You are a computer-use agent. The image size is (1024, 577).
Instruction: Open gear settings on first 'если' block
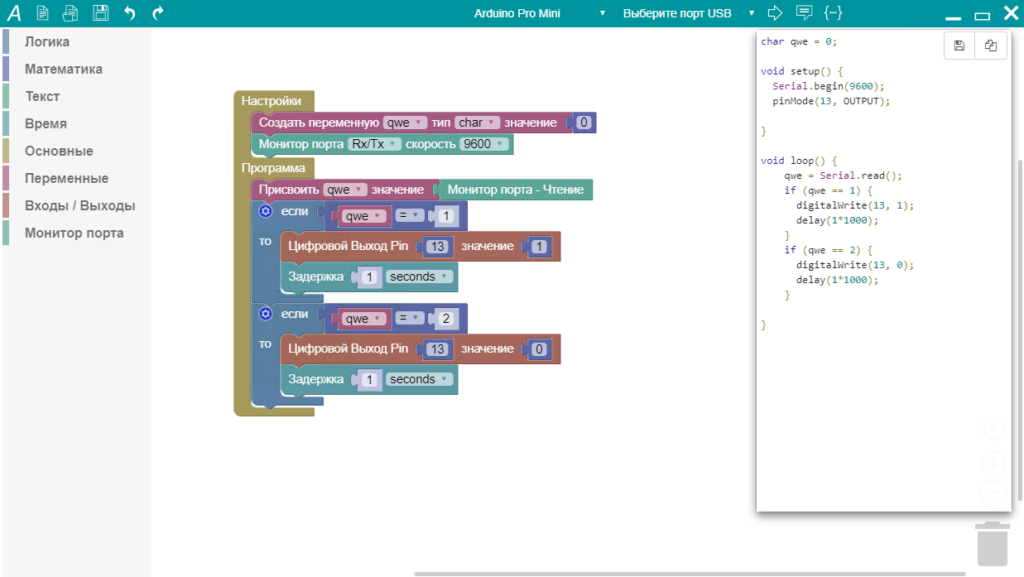265,211
